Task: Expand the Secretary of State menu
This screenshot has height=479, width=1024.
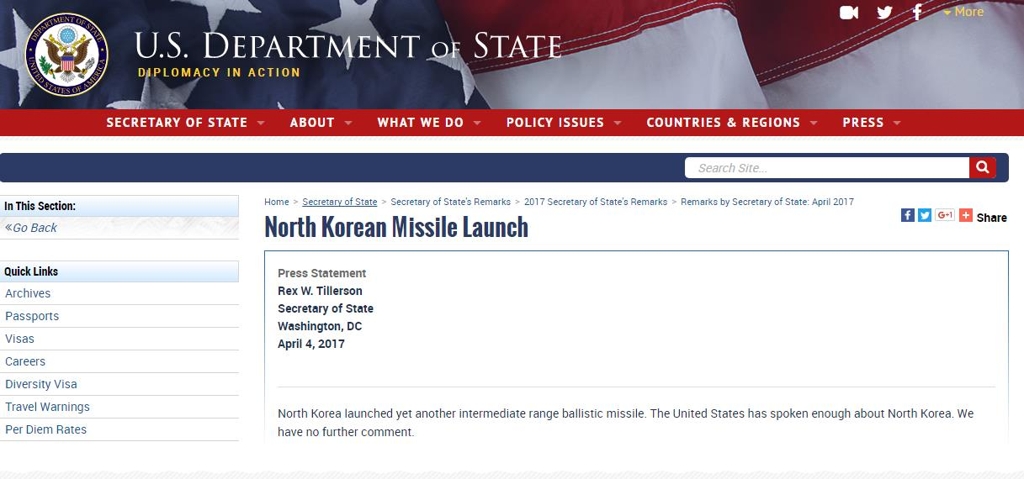Action: 185,122
